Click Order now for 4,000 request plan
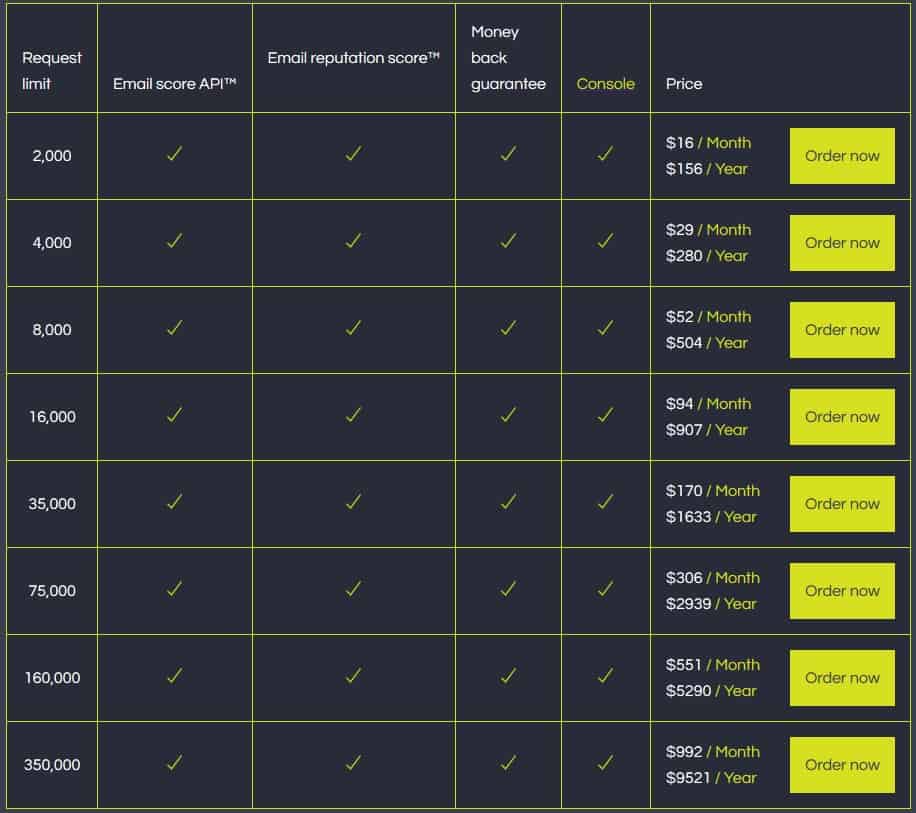 click(842, 243)
